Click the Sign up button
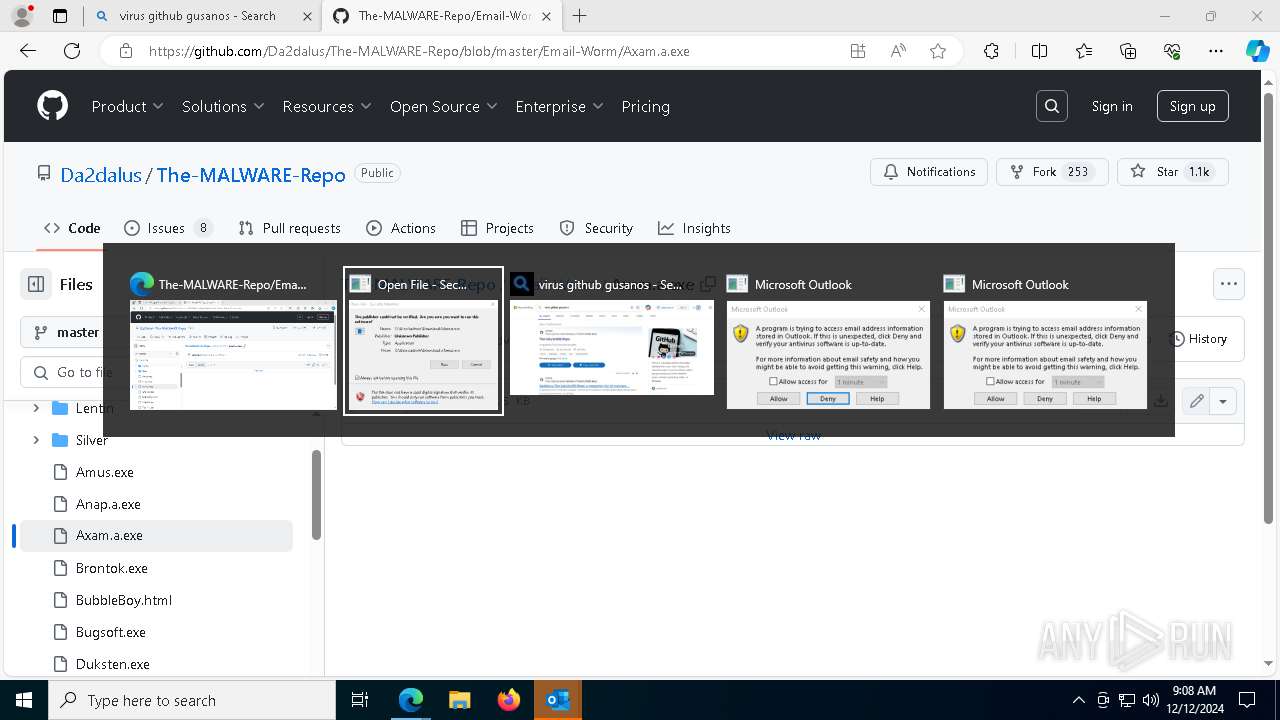This screenshot has height=720, width=1280. (1192, 106)
